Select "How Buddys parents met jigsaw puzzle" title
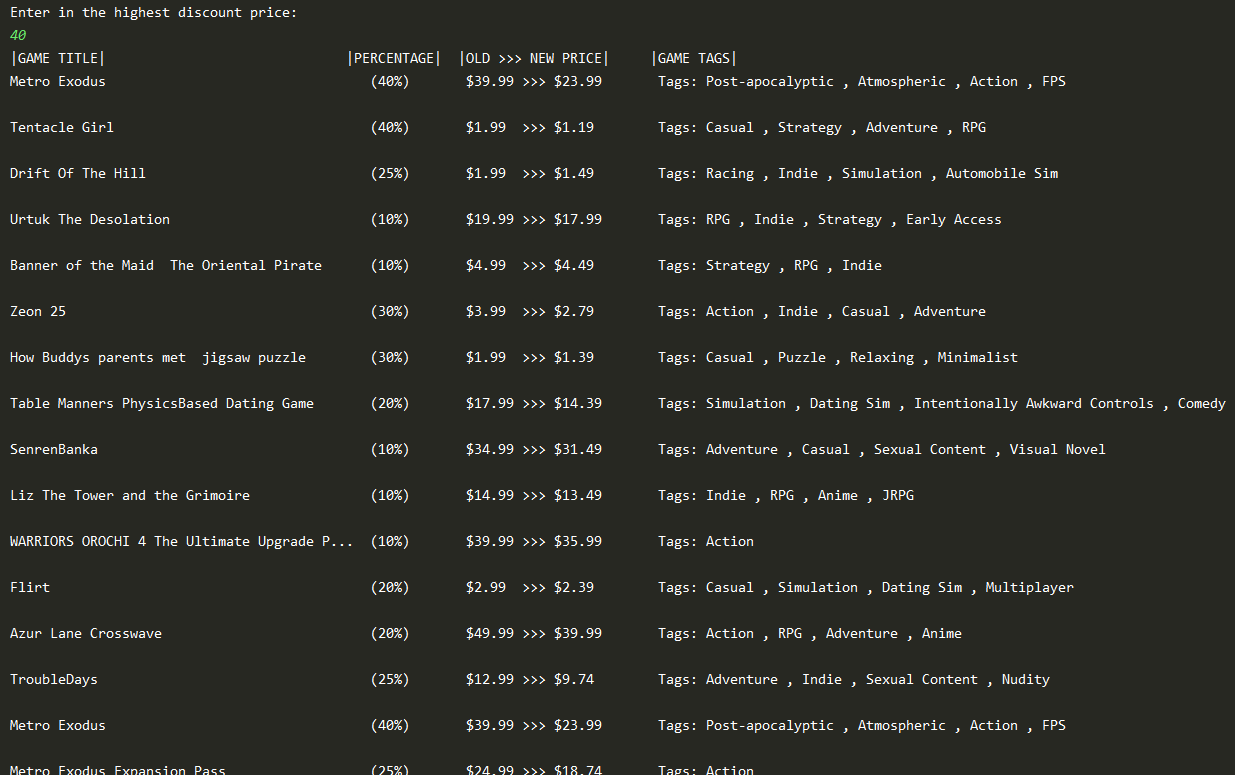Image resolution: width=1235 pixels, height=775 pixels. (x=158, y=357)
